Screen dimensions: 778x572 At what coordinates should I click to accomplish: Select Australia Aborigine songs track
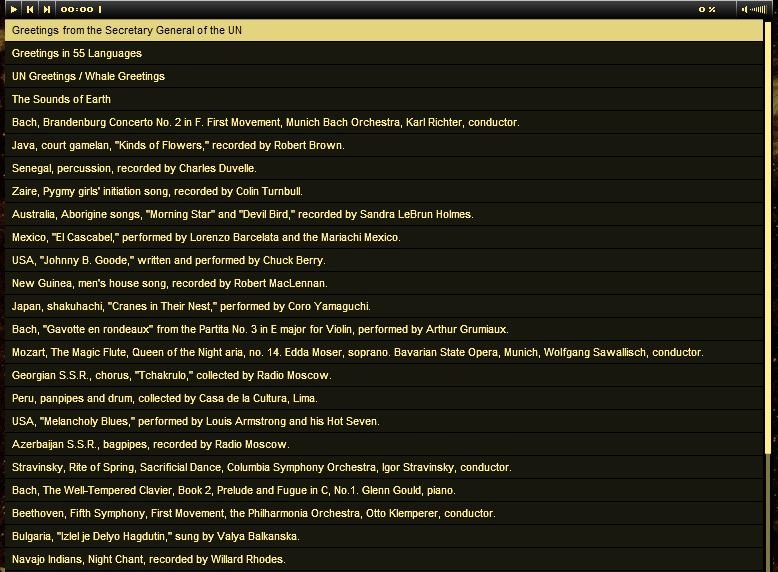pyautogui.click(x=384, y=214)
